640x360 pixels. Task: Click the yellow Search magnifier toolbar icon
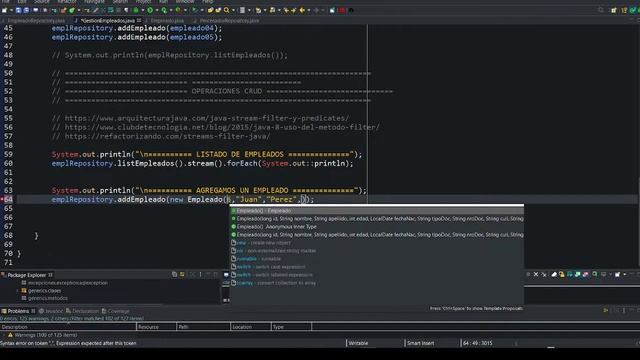click(x=226, y=10)
